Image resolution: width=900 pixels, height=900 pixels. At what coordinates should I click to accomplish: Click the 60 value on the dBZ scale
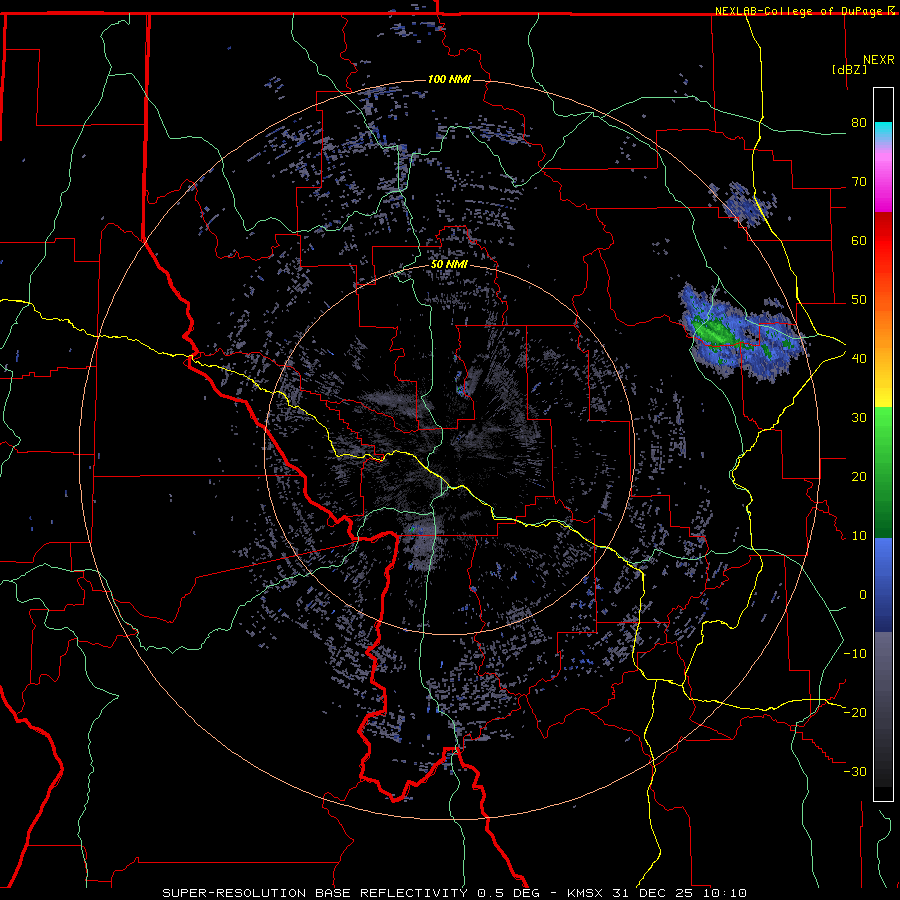click(x=859, y=240)
